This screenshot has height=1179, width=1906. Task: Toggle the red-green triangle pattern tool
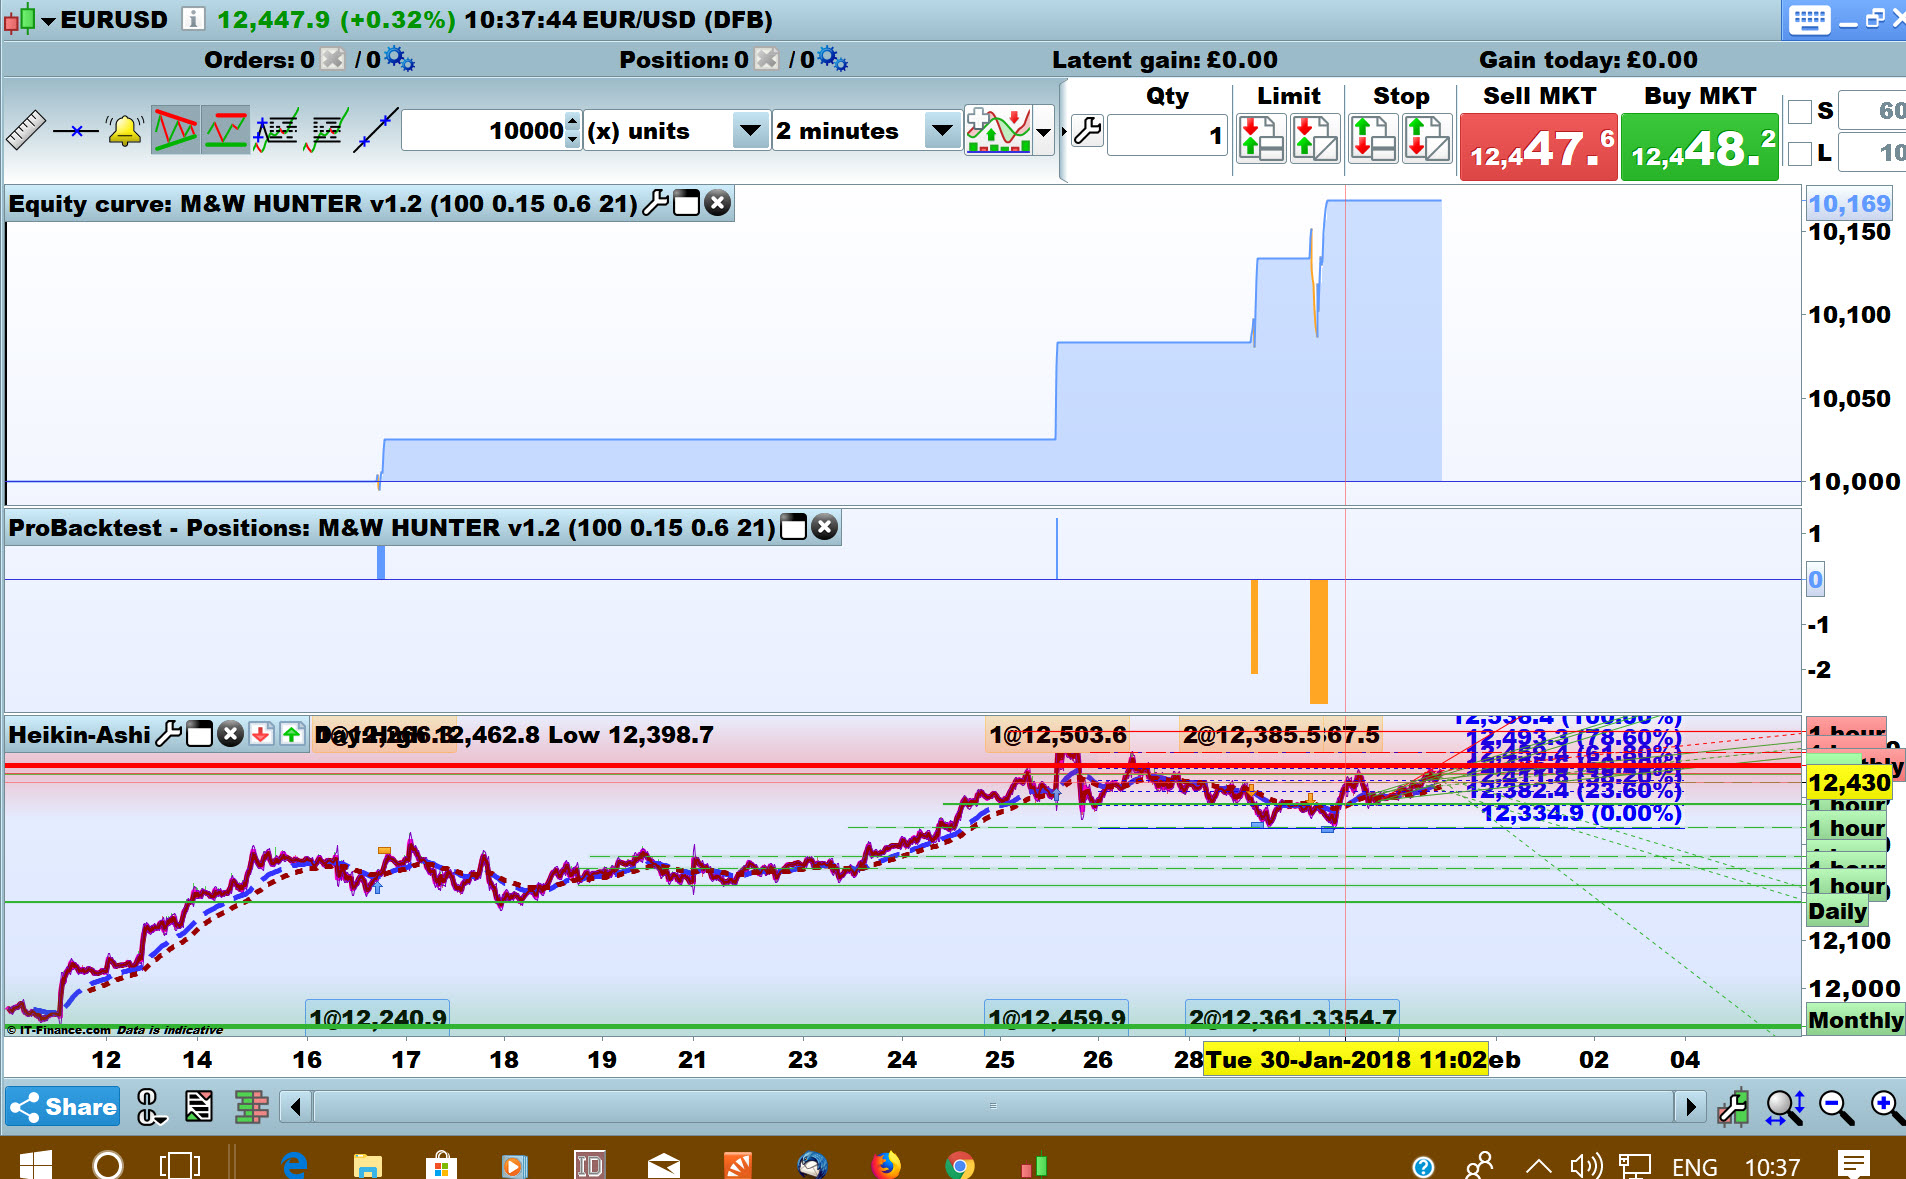point(175,131)
